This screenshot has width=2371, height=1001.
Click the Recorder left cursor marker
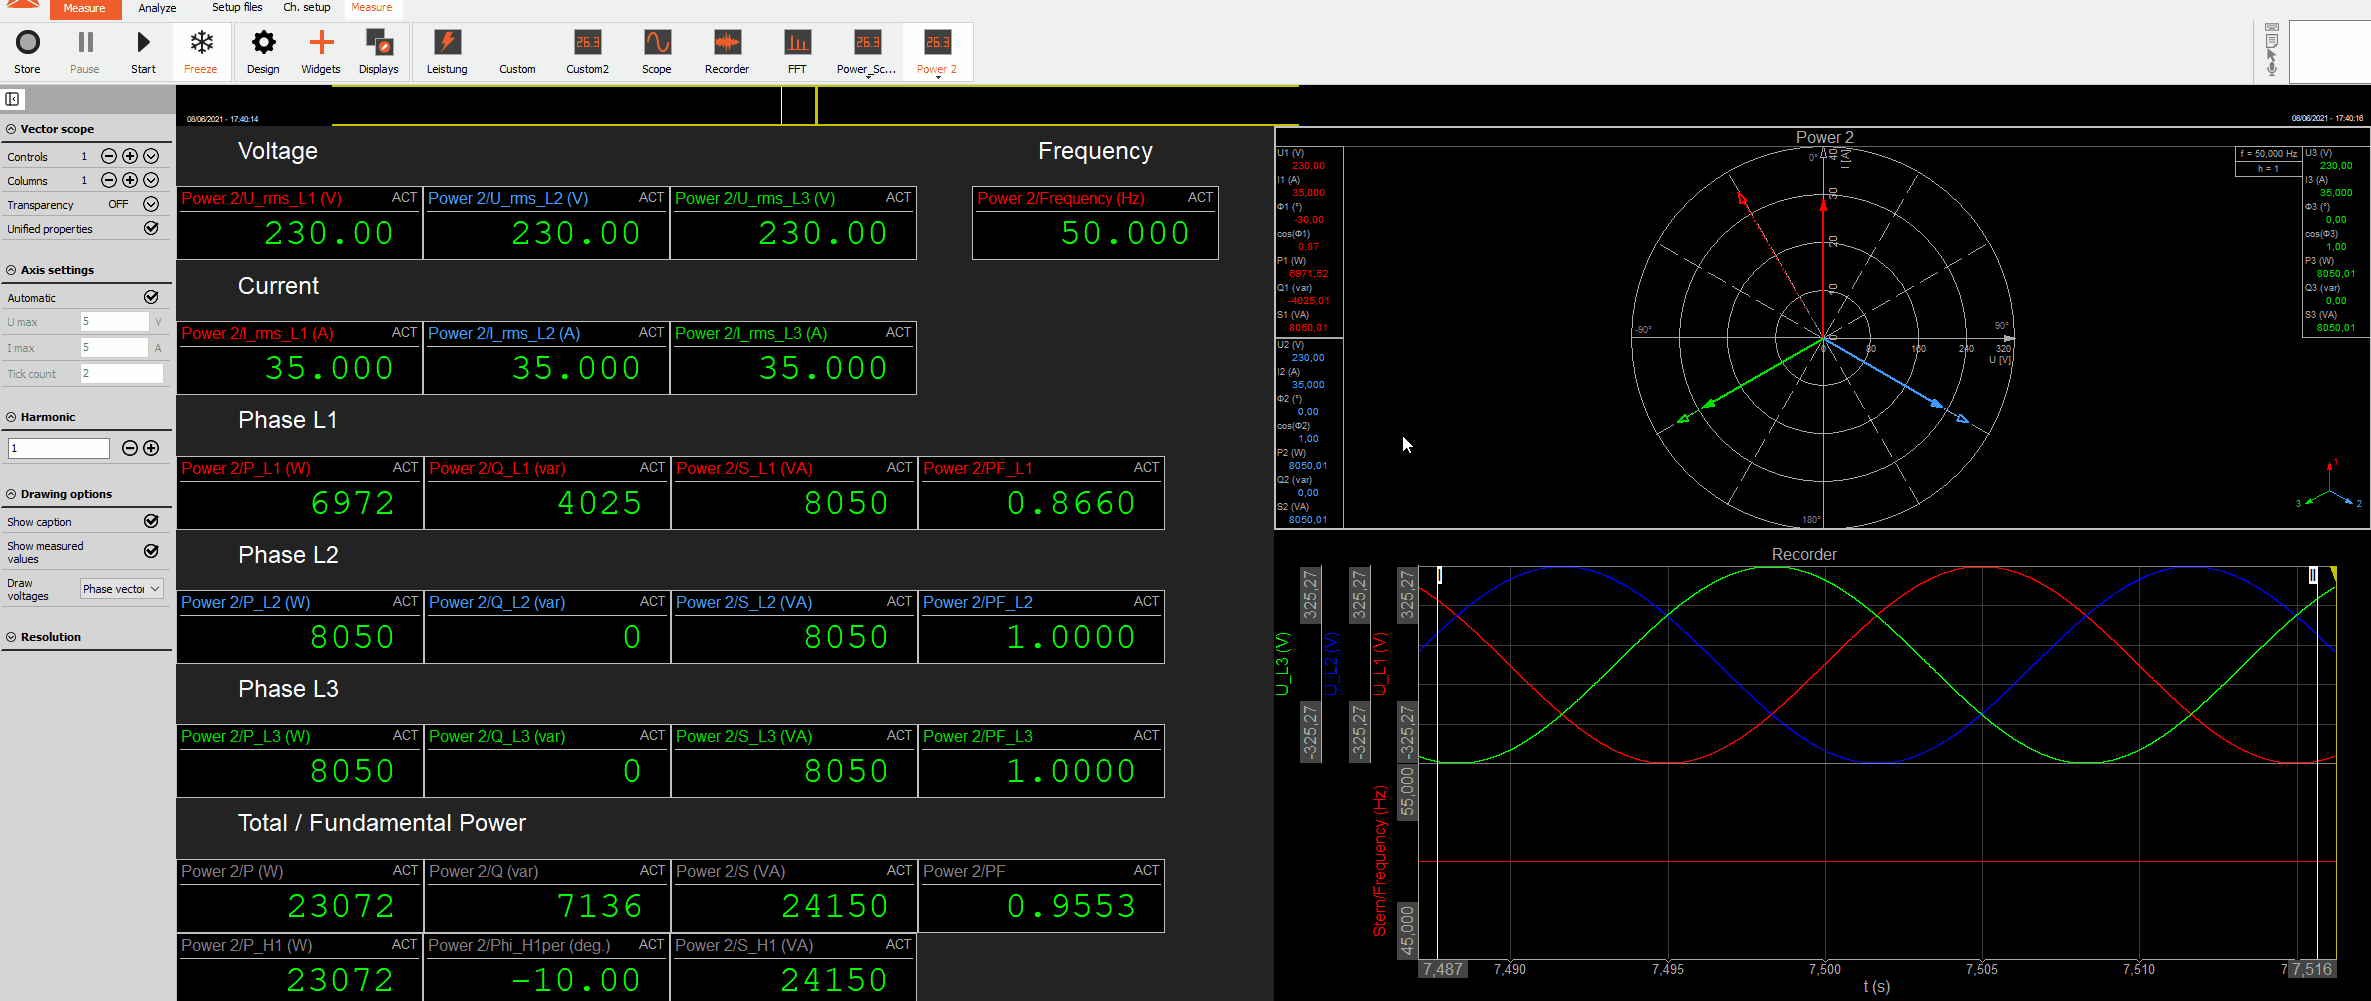click(x=1439, y=575)
